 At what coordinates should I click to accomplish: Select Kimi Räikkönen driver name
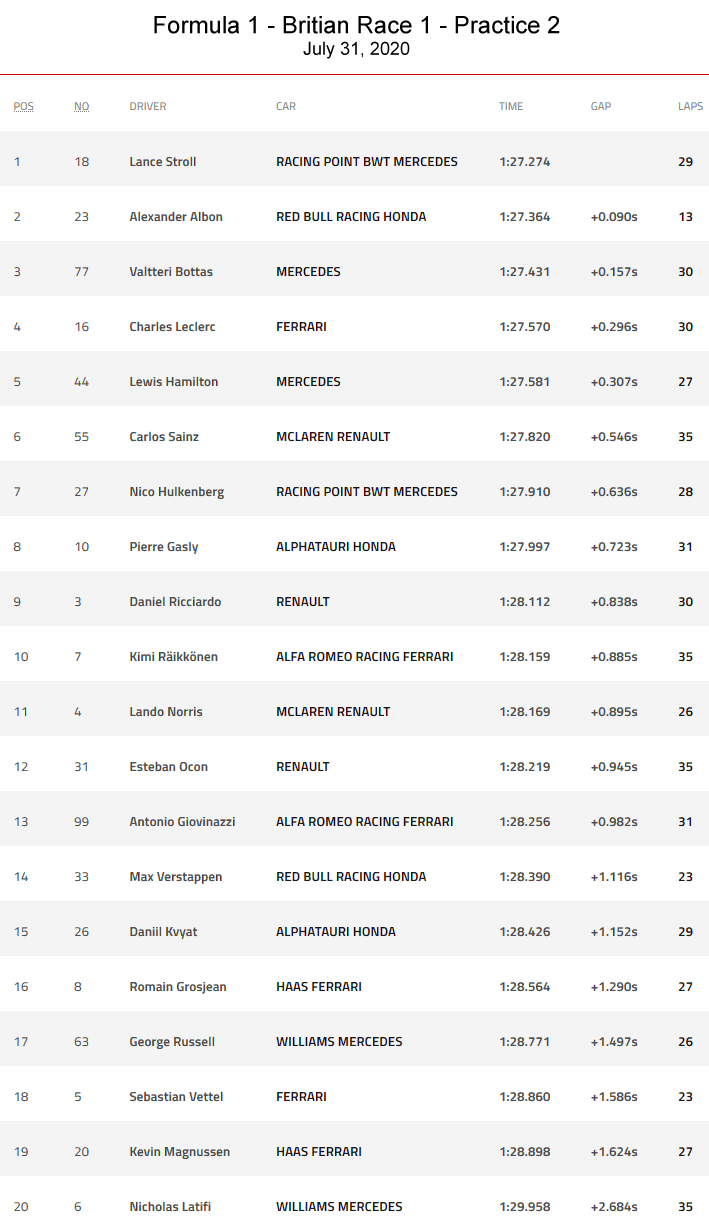point(174,657)
